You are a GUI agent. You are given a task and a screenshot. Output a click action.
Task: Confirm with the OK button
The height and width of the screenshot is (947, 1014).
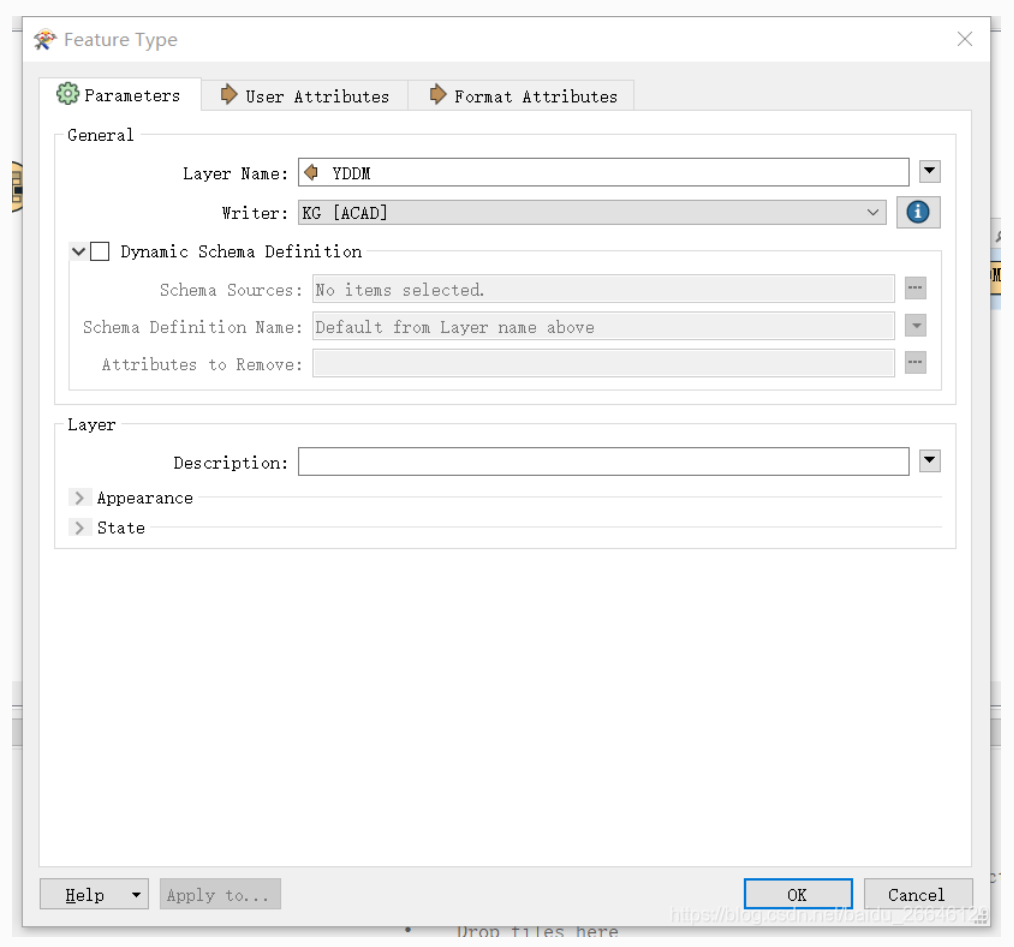[x=797, y=895]
